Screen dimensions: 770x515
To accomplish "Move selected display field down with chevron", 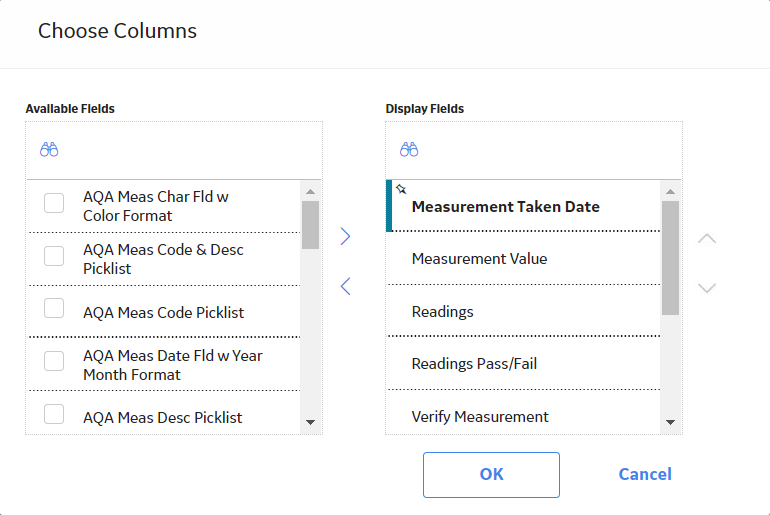I will tap(707, 288).
